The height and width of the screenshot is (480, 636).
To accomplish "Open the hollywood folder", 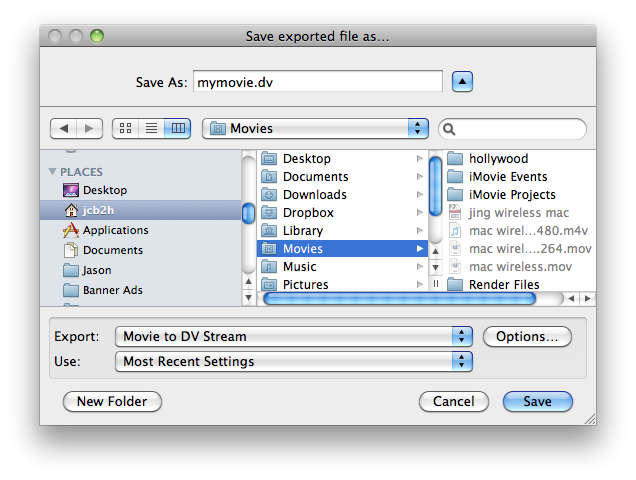I will pyautogui.click(x=520, y=158).
